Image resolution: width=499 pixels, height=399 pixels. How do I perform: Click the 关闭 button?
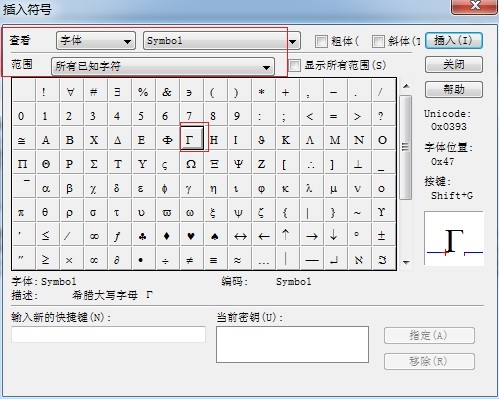tap(454, 65)
